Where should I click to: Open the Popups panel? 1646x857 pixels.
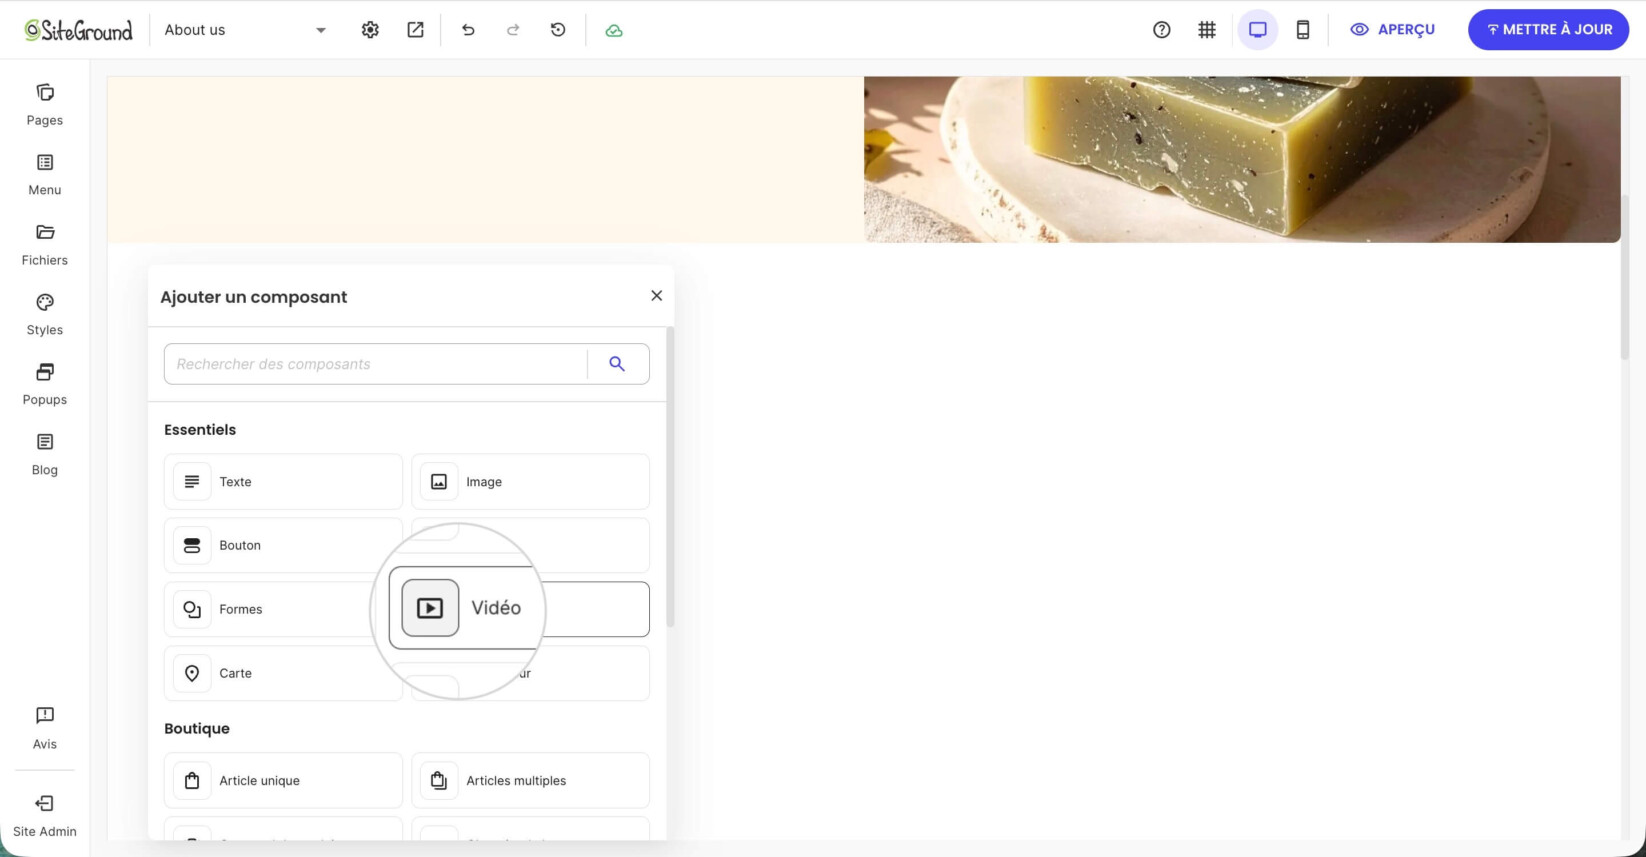45,385
